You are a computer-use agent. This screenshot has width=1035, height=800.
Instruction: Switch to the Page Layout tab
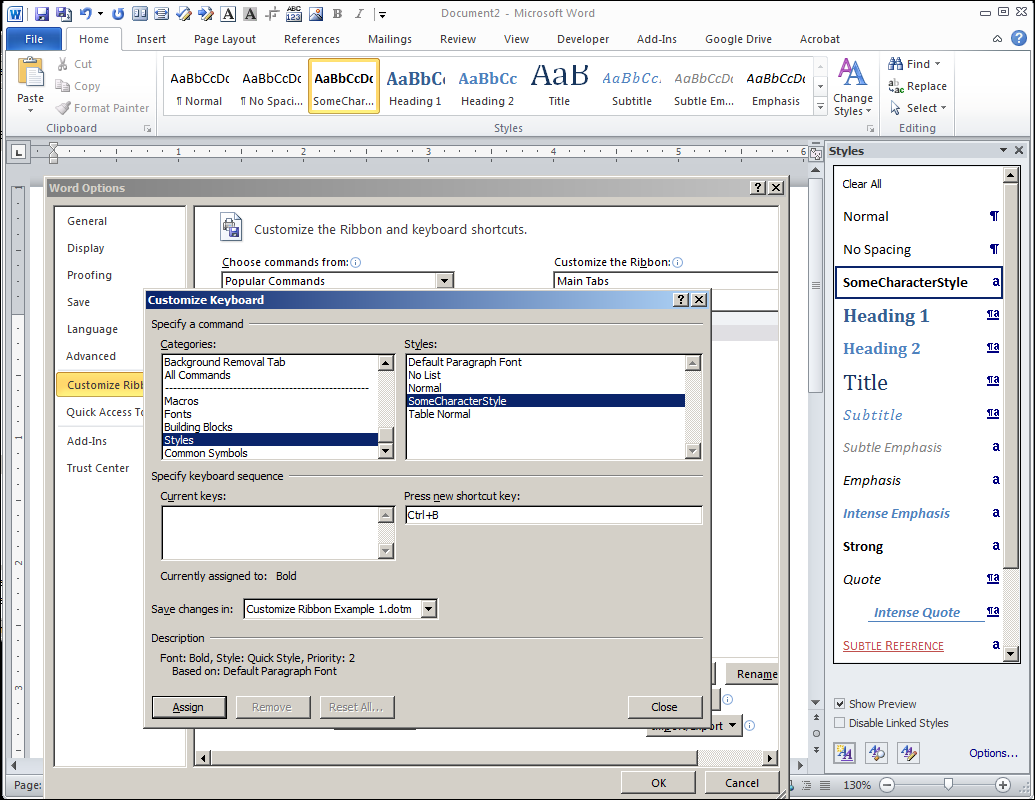(x=224, y=39)
